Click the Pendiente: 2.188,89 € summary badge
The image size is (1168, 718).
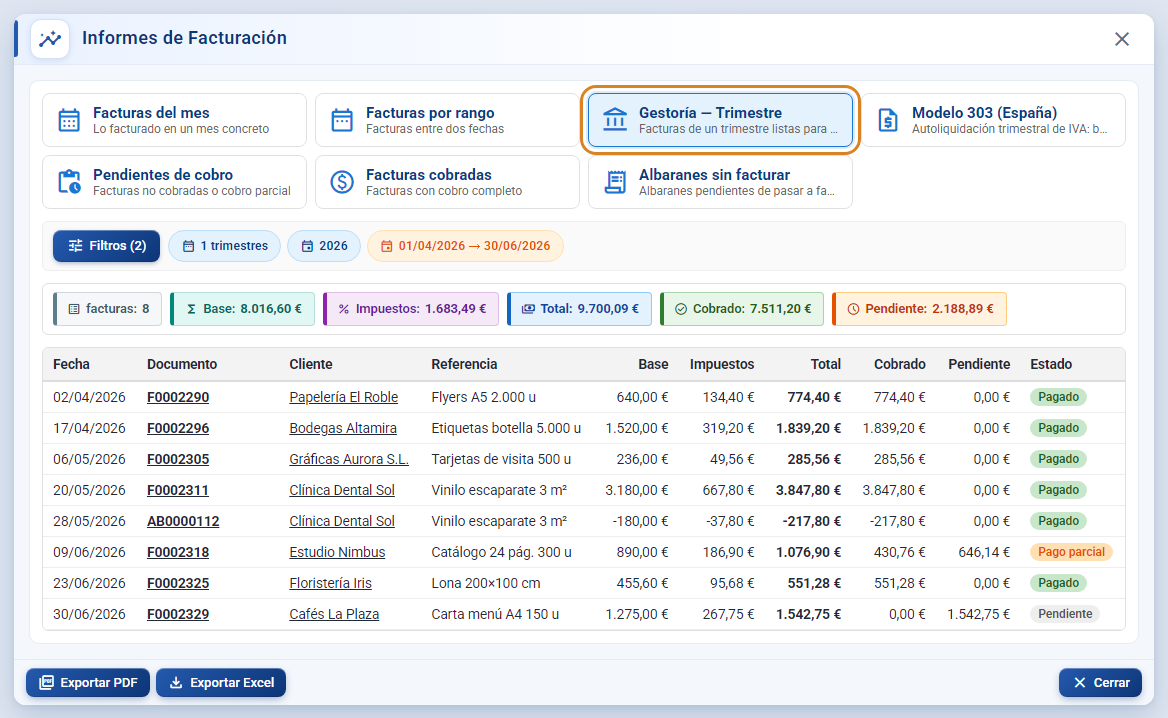coord(920,308)
